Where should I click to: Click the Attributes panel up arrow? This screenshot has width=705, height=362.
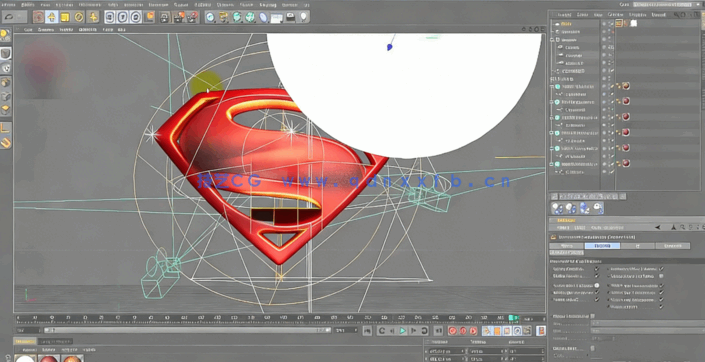pyautogui.click(x=674, y=228)
